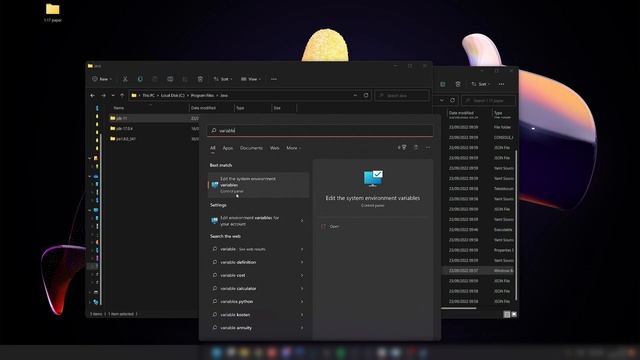Click the search field in back Explorer window

coord(488,100)
